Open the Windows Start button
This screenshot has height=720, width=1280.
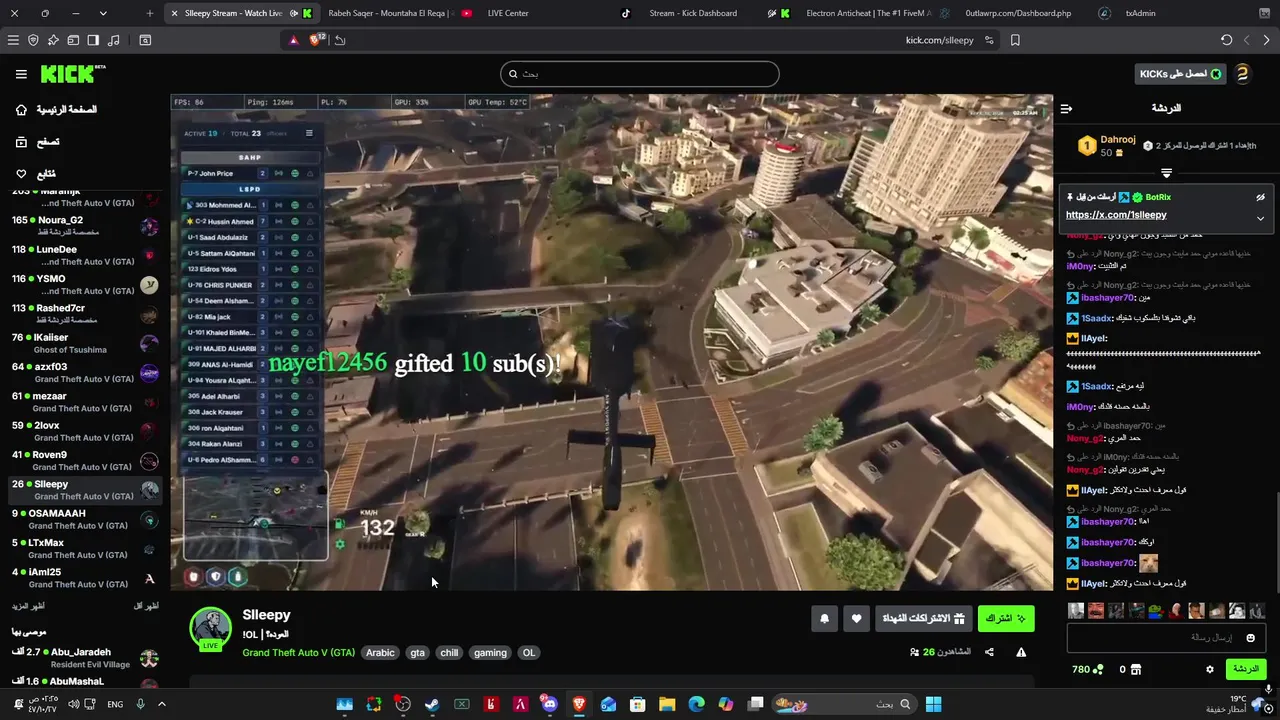click(933, 704)
